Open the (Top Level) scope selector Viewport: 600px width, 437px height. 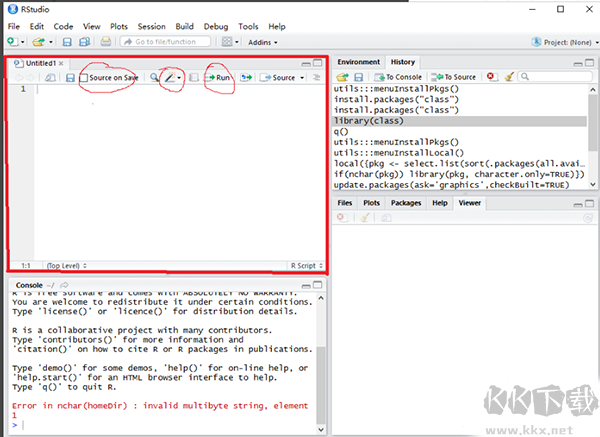coord(66,266)
